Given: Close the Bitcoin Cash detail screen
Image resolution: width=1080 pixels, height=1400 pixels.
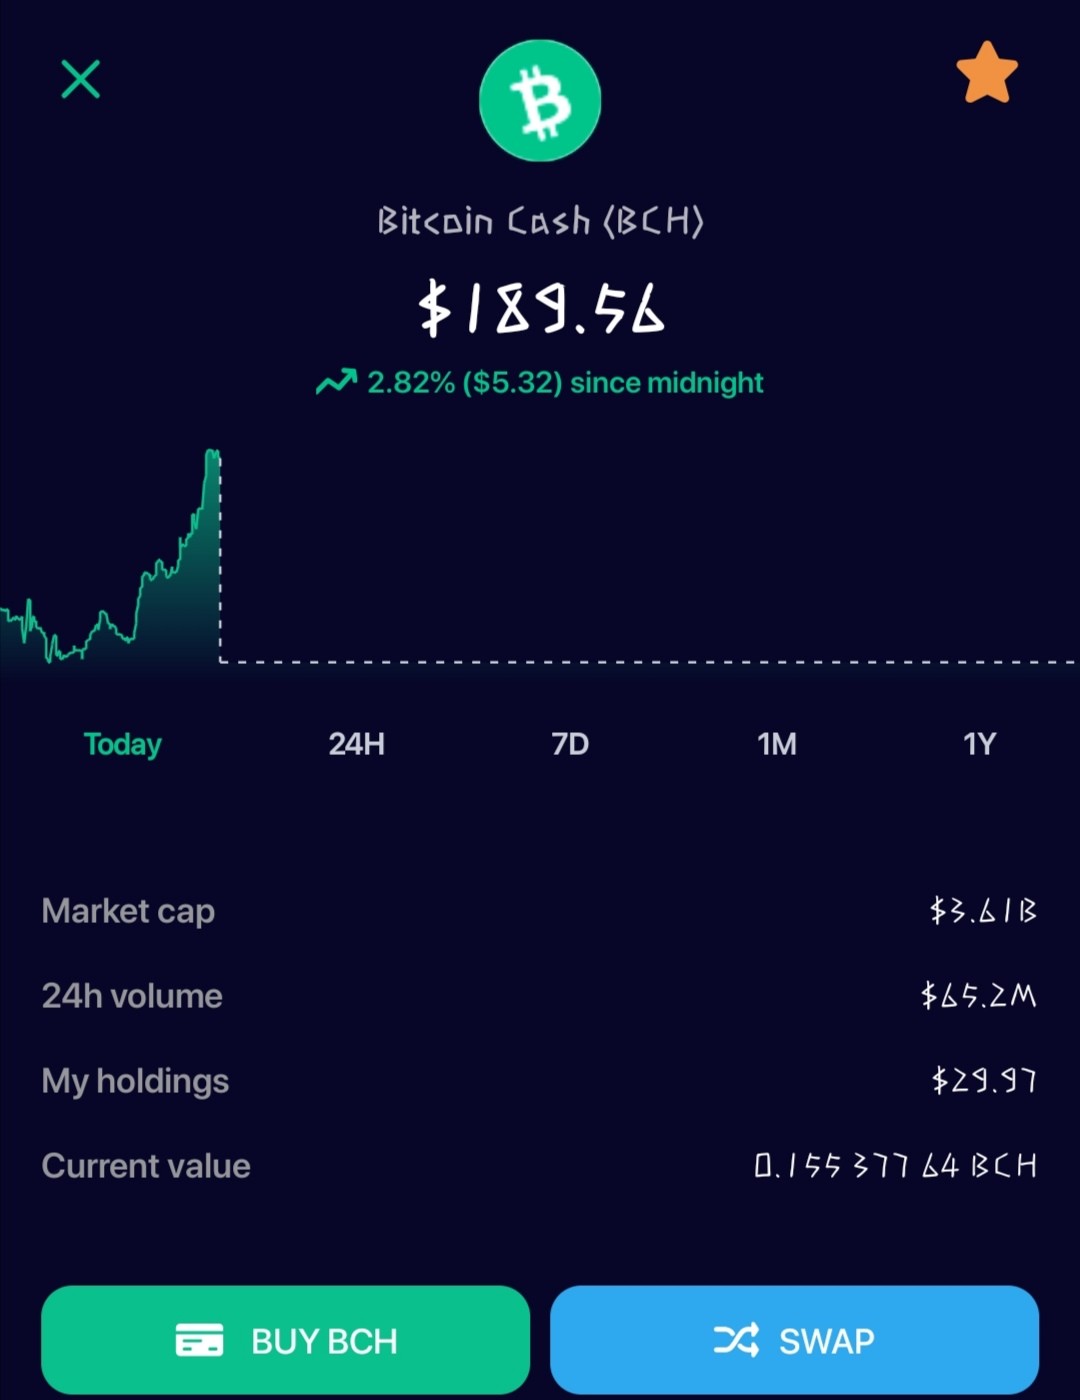Looking at the screenshot, I should pos(81,79).
